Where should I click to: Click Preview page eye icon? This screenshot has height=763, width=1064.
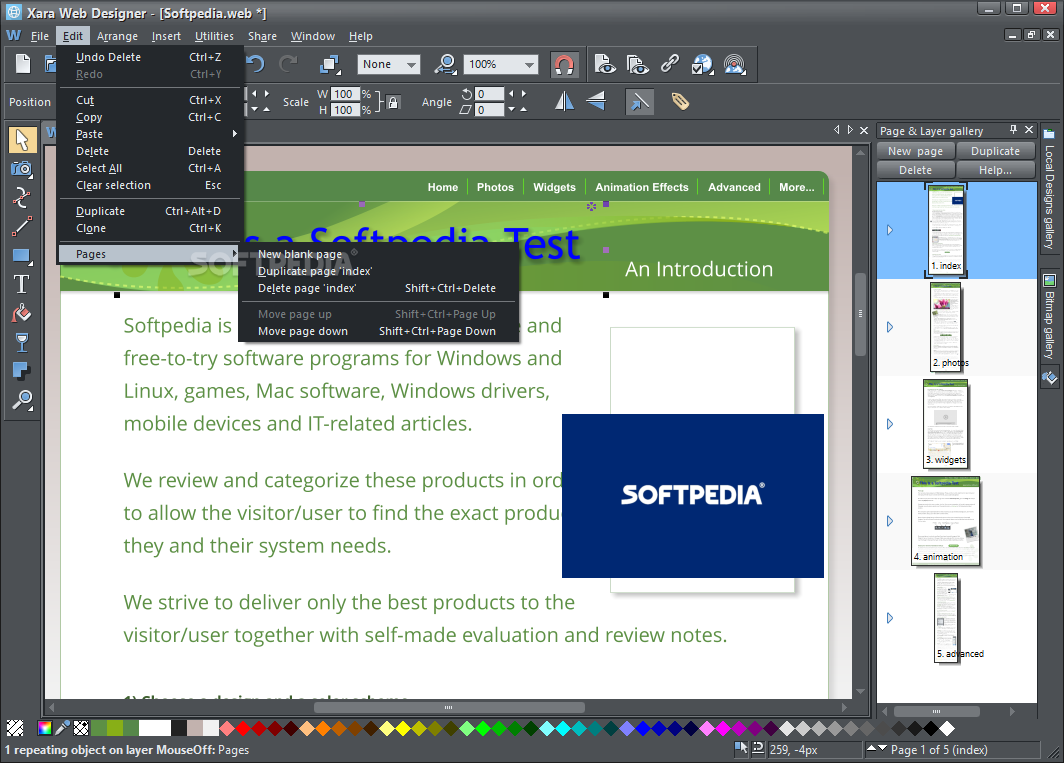tap(605, 64)
